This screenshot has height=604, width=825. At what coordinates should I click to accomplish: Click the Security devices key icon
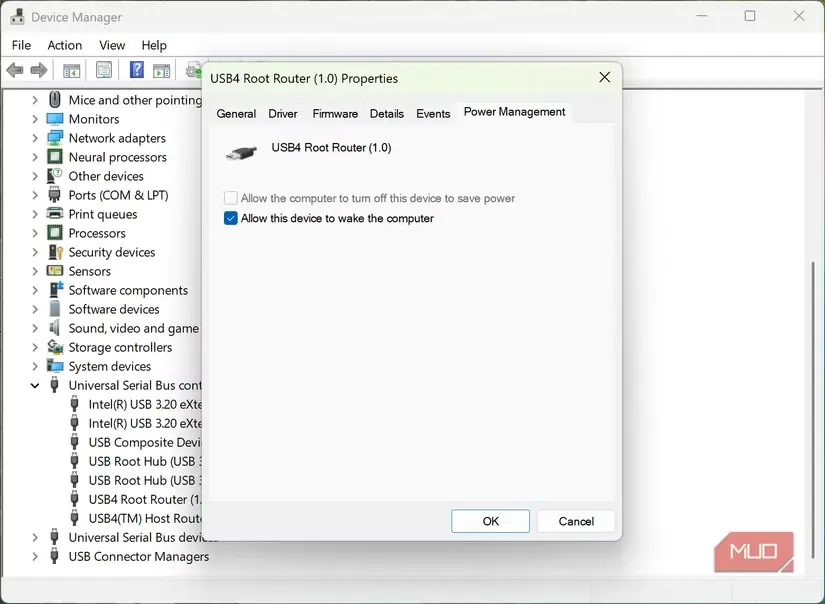point(55,252)
